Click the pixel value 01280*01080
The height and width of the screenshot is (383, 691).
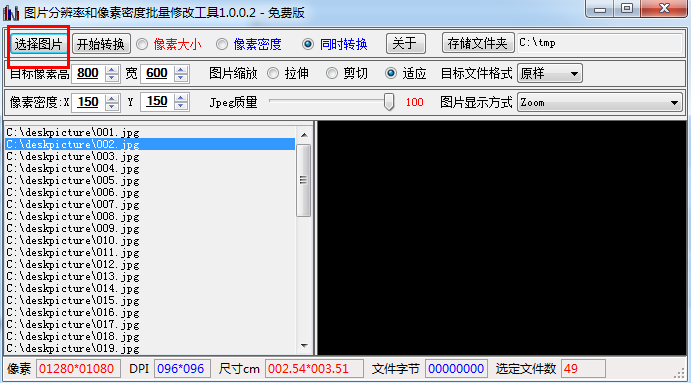click(78, 368)
